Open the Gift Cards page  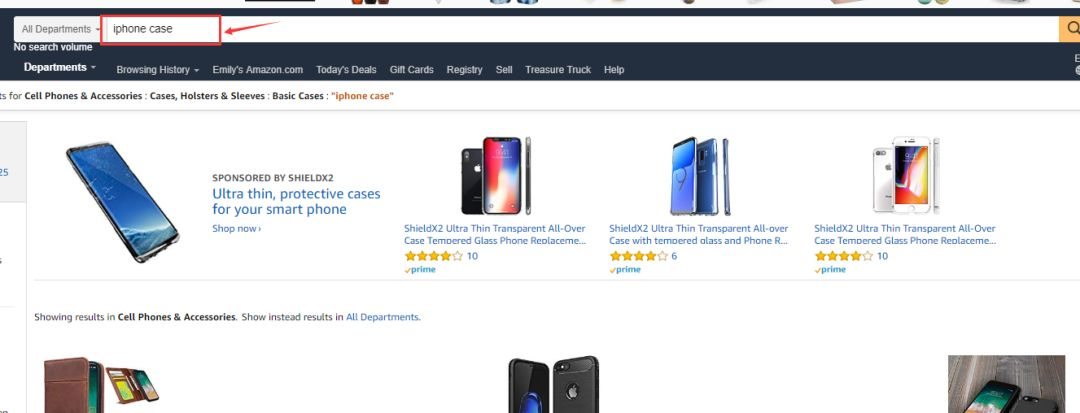pos(412,70)
